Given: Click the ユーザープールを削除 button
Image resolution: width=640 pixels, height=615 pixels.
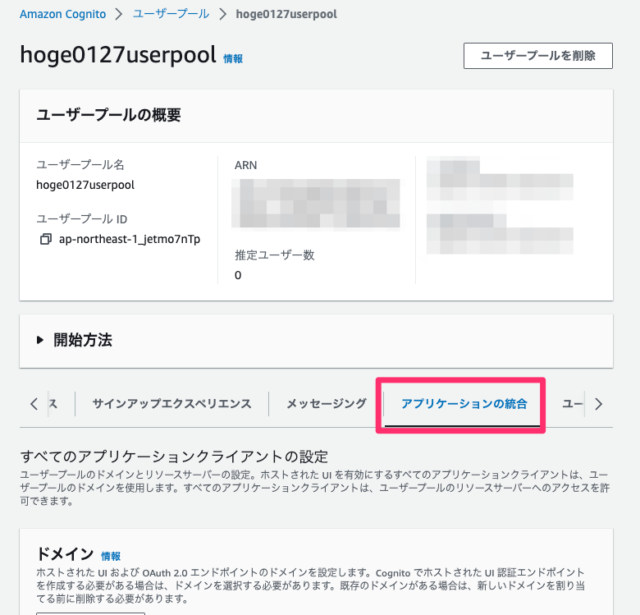Looking at the screenshot, I should tap(538, 56).
